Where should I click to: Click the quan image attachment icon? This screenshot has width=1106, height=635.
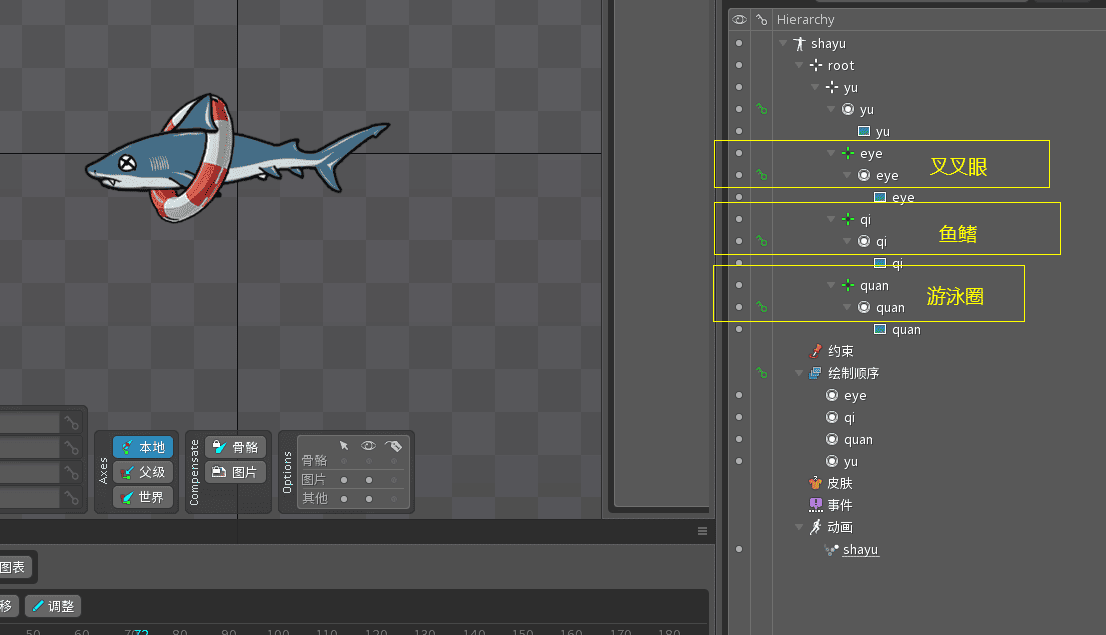[x=880, y=329]
